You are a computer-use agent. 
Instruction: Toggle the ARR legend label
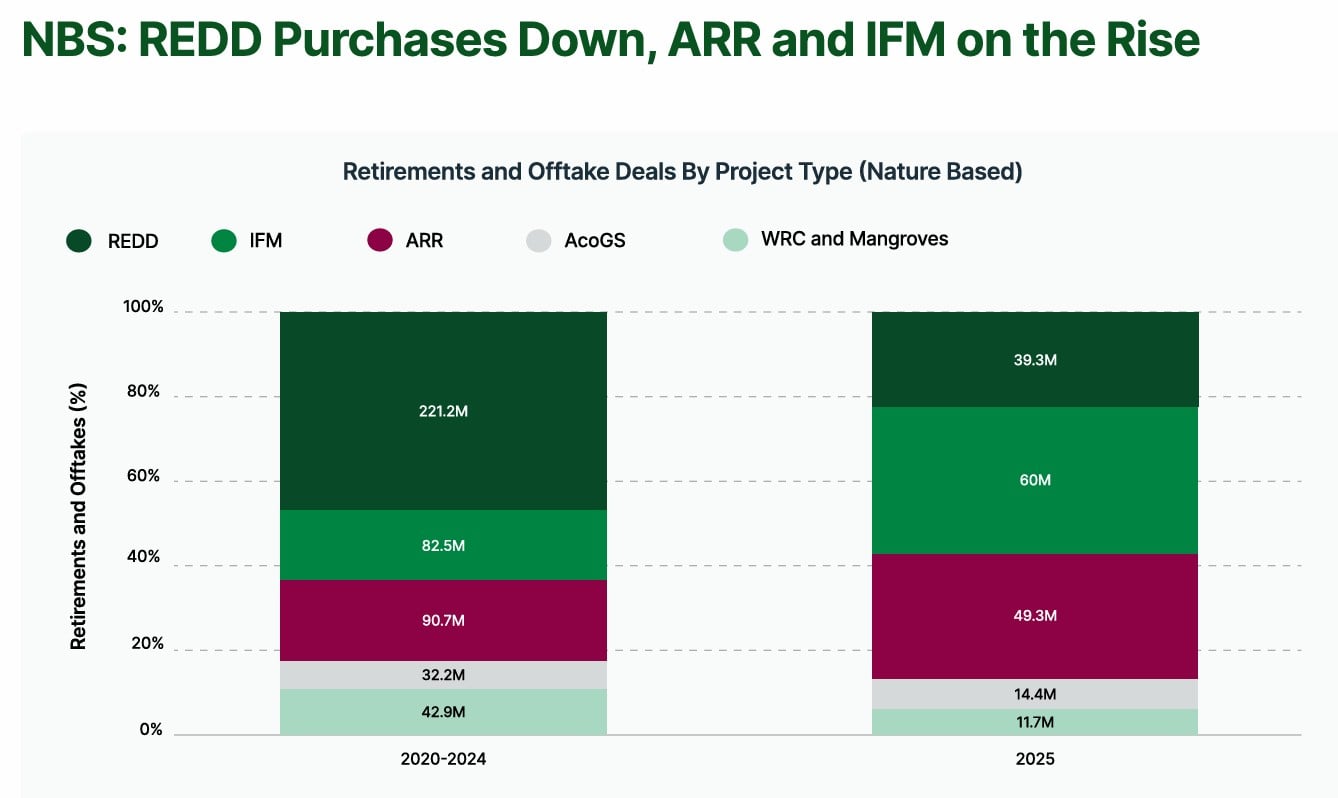click(424, 241)
